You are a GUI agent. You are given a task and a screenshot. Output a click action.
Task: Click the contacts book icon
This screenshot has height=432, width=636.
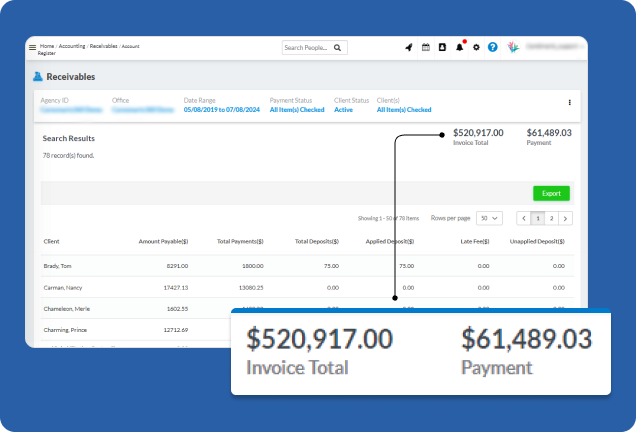click(442, 47)
